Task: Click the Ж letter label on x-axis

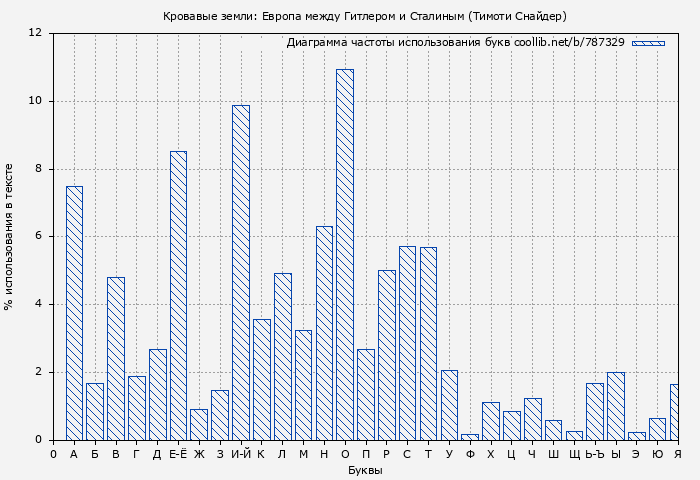Action: [199, 454]
